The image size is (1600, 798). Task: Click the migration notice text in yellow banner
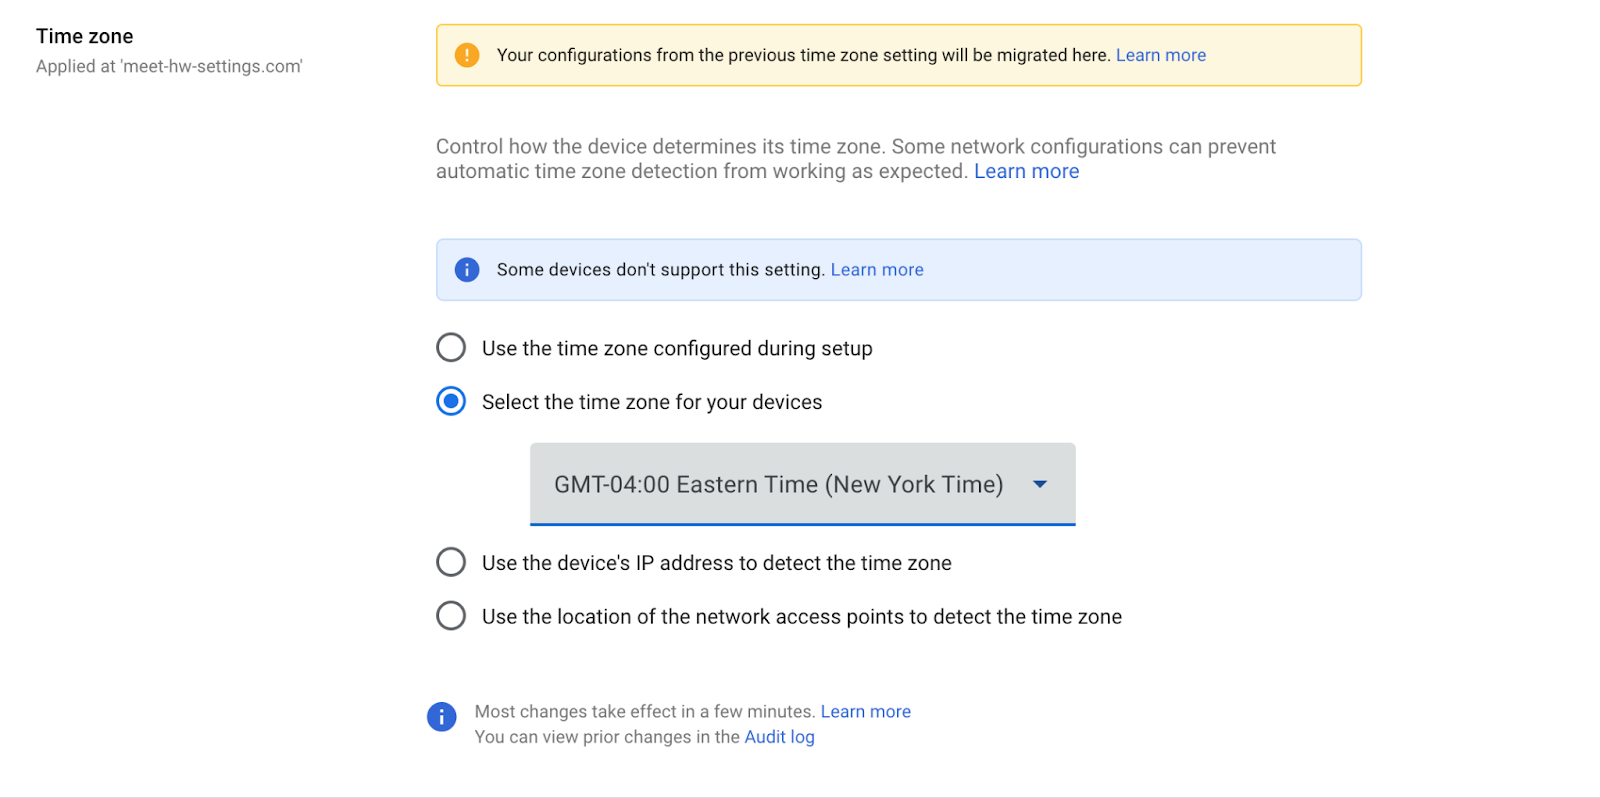pyautogui.click(x=803, y=55)
